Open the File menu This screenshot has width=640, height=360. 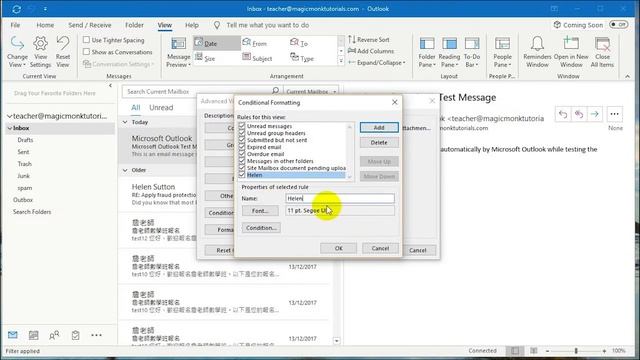click(x=15, y=25)
